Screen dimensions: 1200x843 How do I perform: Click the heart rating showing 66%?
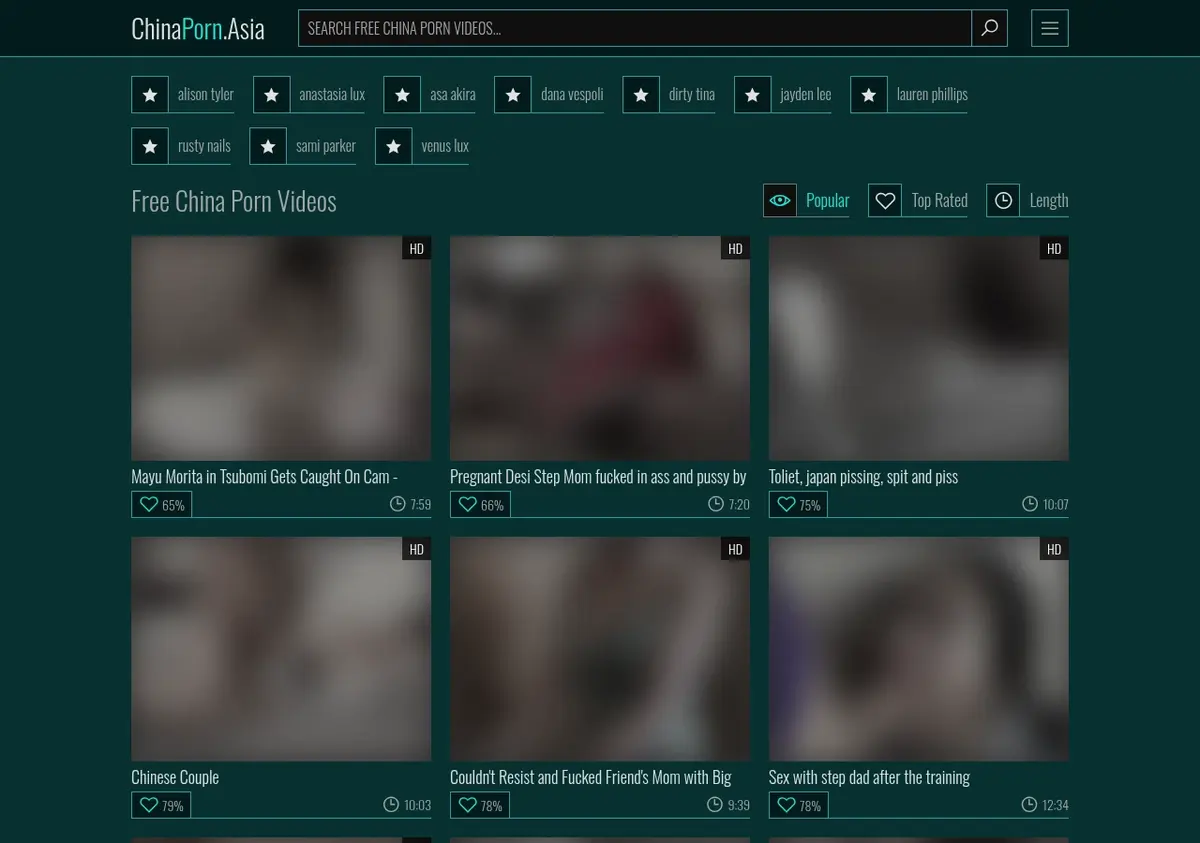(480, 504)
